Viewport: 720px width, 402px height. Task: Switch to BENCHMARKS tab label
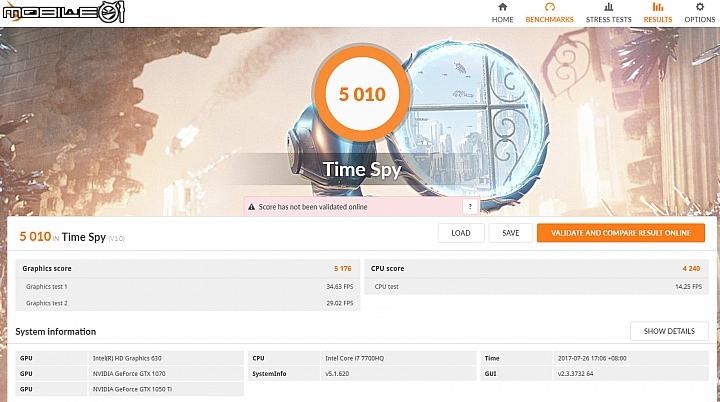pos(549,19)
